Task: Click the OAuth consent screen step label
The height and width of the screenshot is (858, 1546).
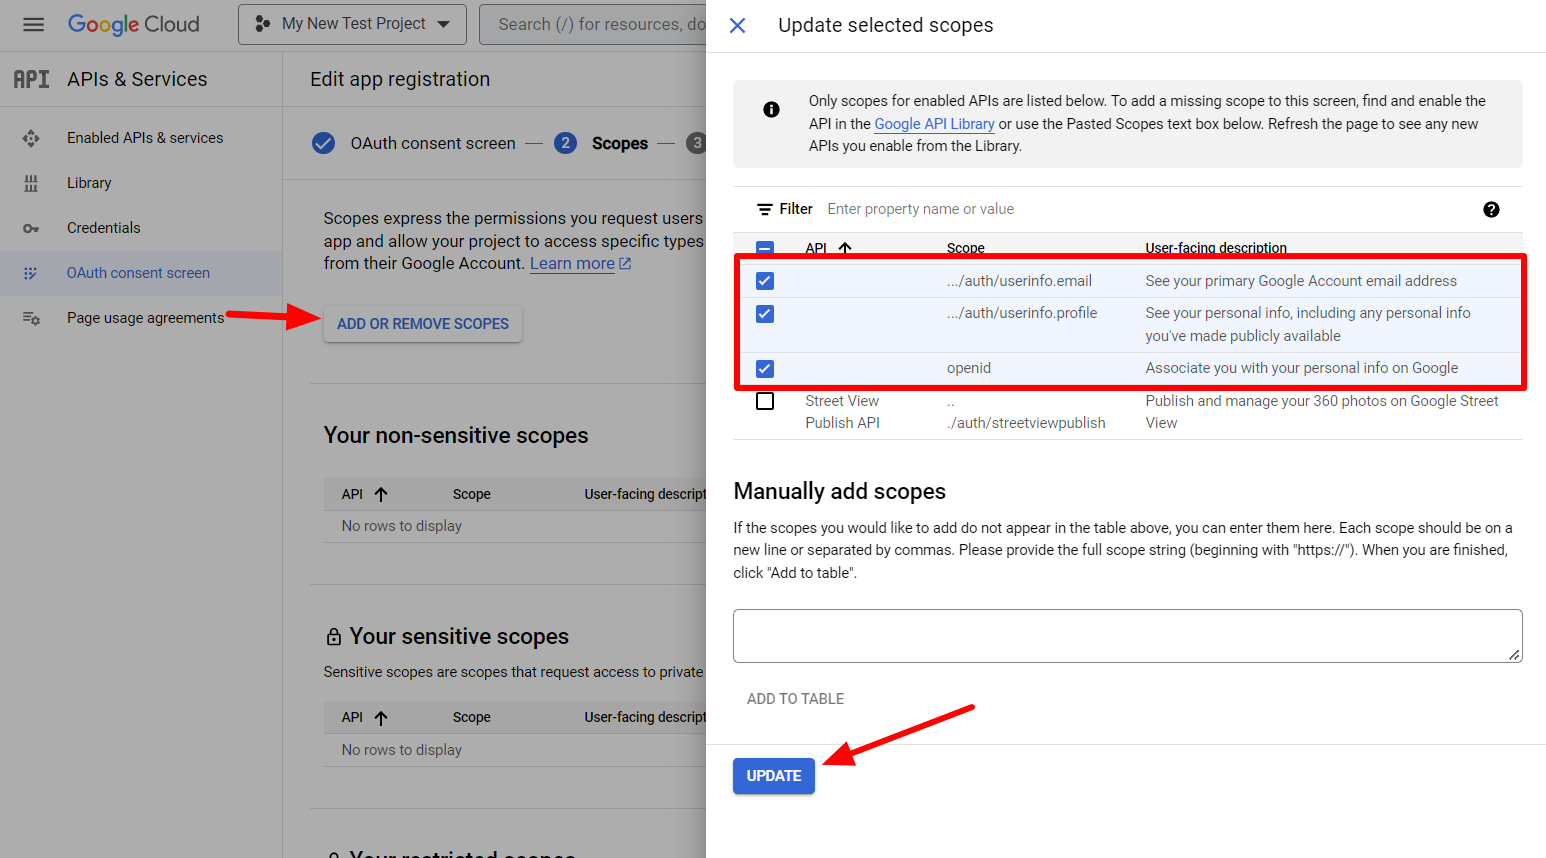Action: 433,143
